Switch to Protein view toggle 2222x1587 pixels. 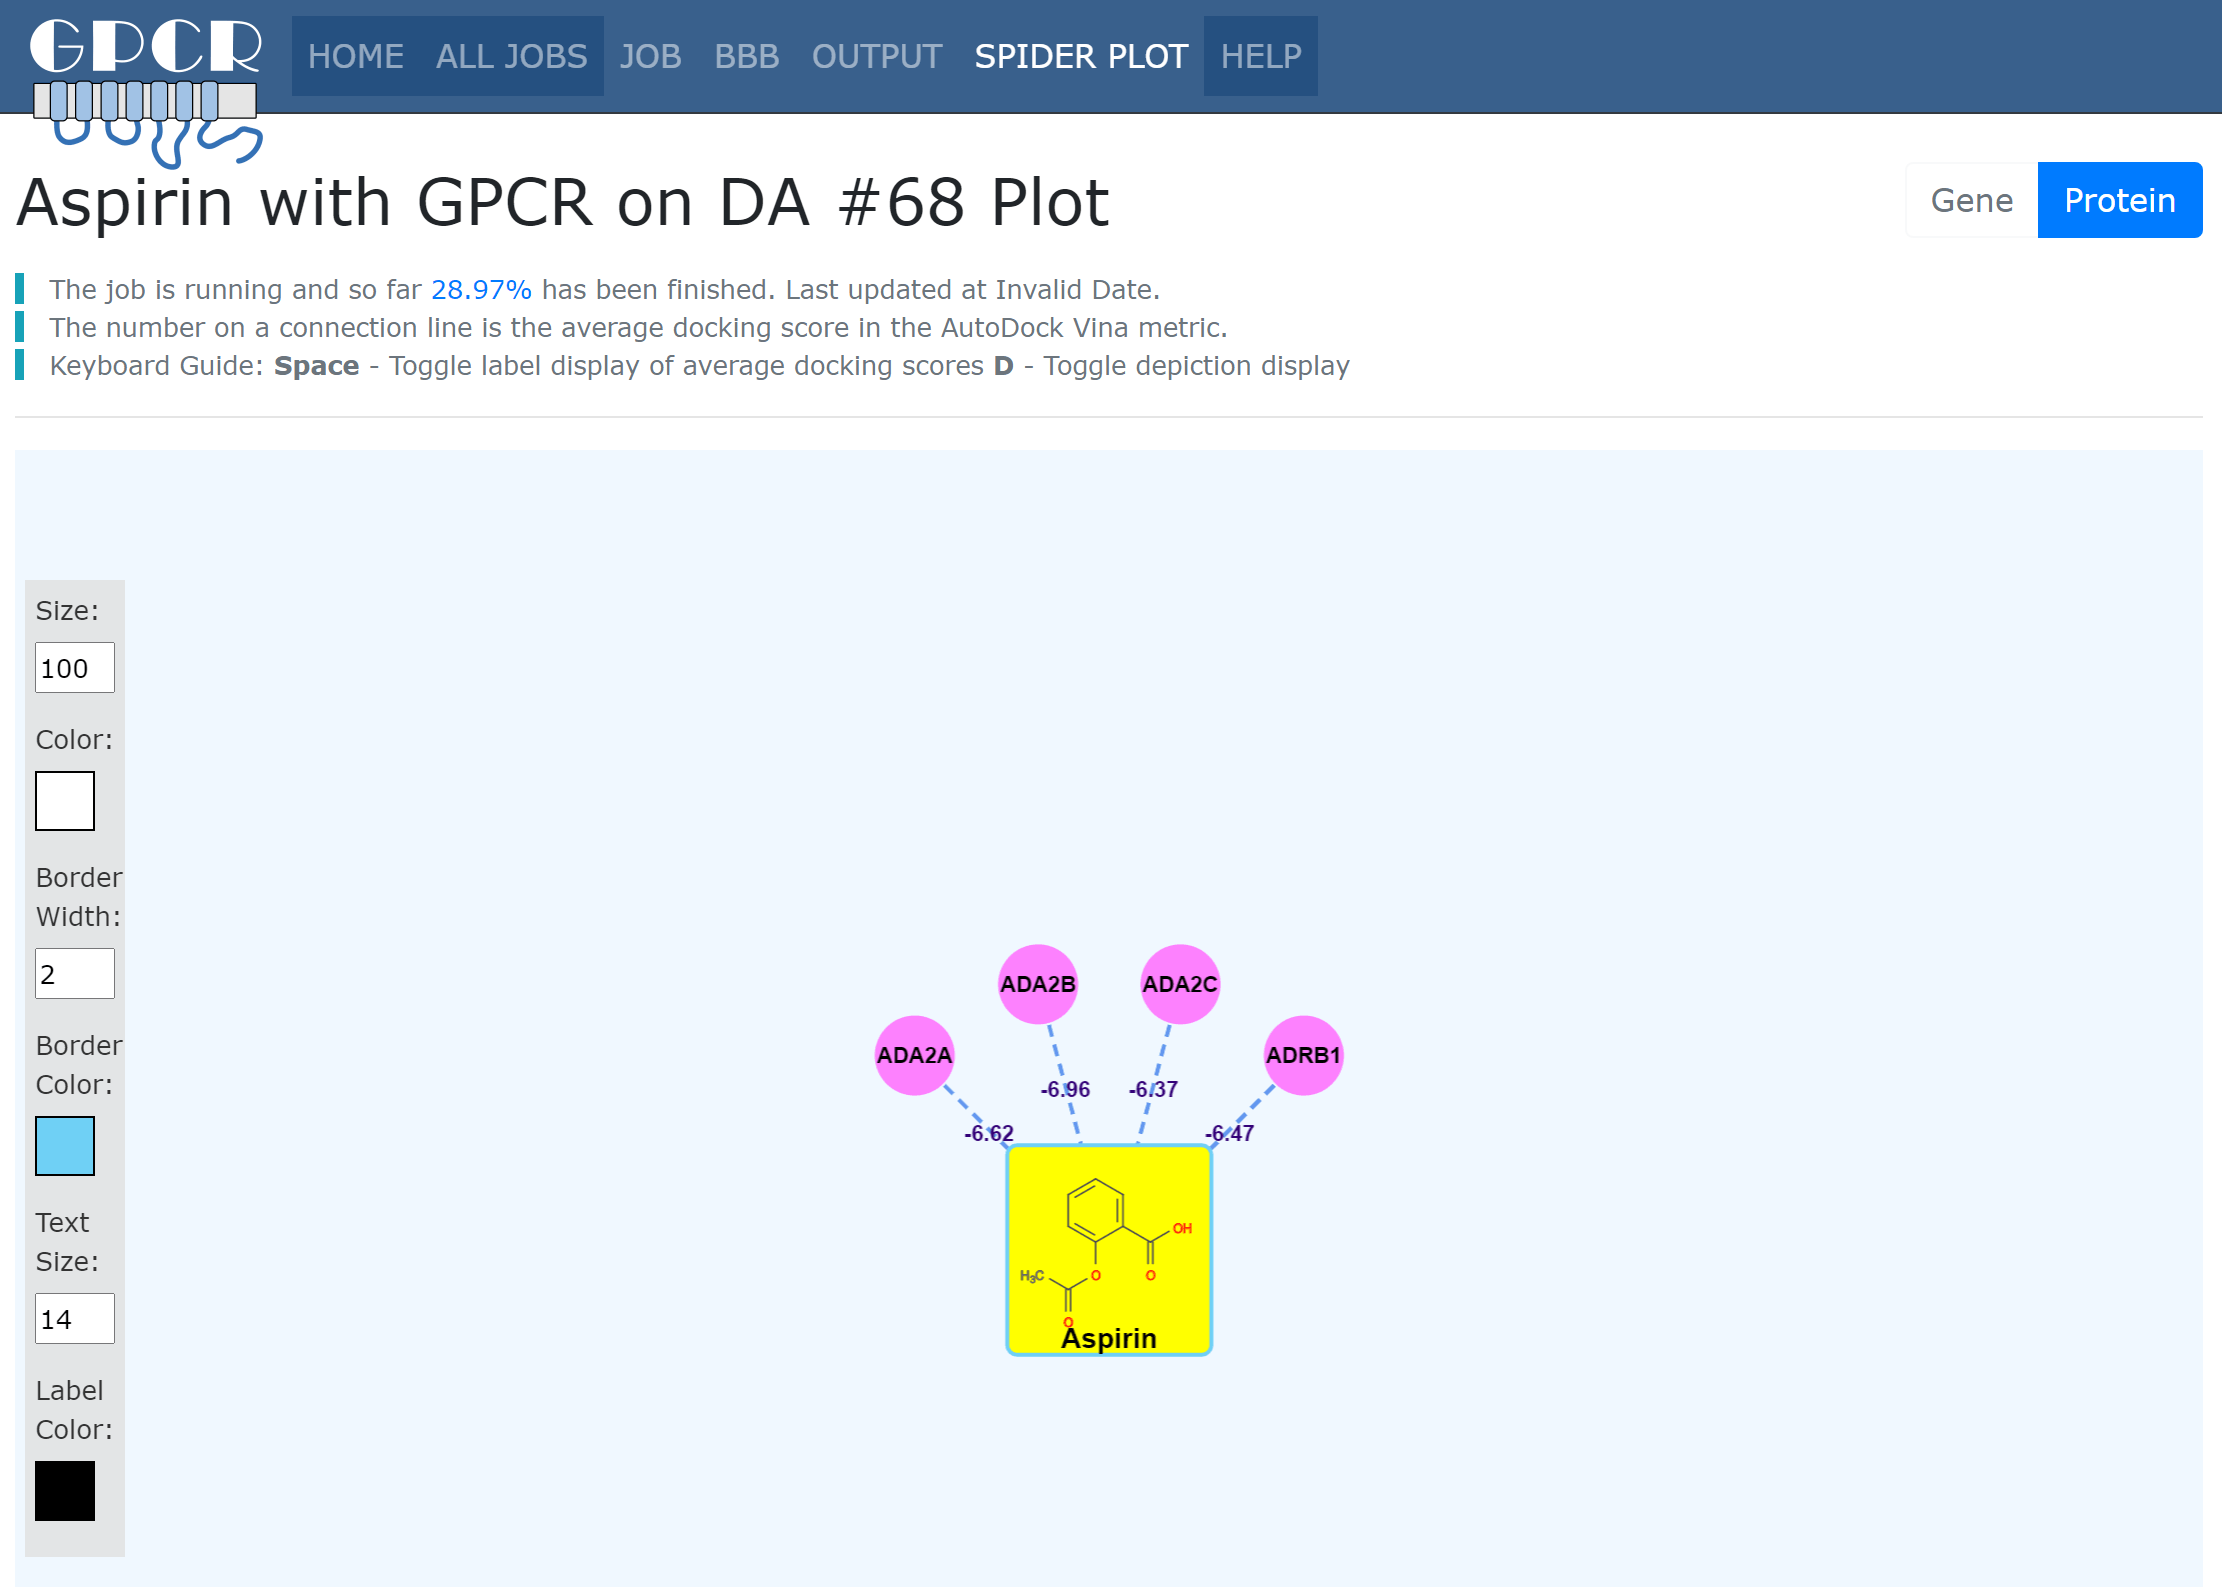click(x=2119, y=200)
